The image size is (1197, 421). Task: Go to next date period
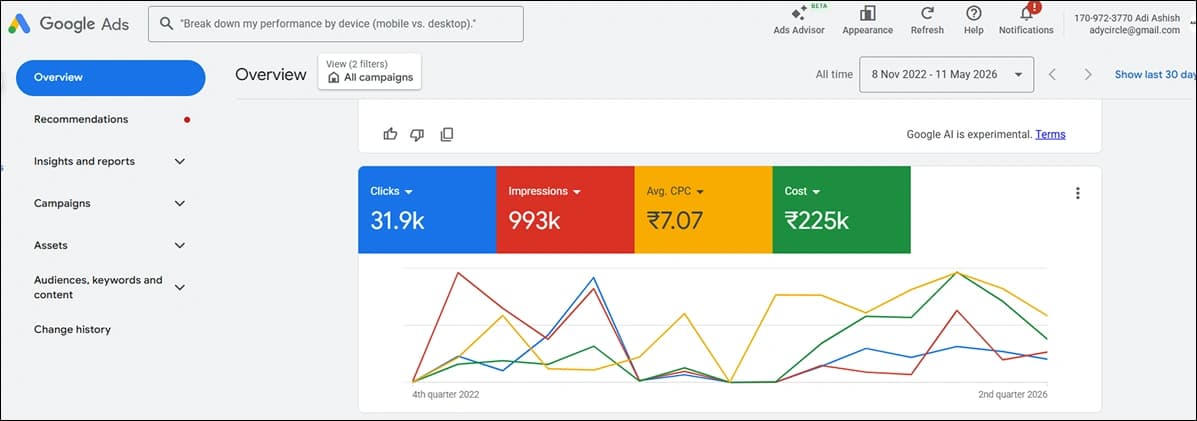point(1088,74)
